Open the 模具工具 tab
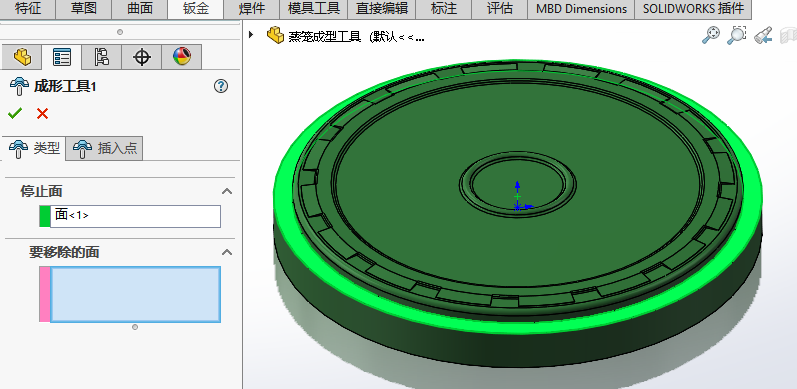The image size is (797, 389). point(314,9)
